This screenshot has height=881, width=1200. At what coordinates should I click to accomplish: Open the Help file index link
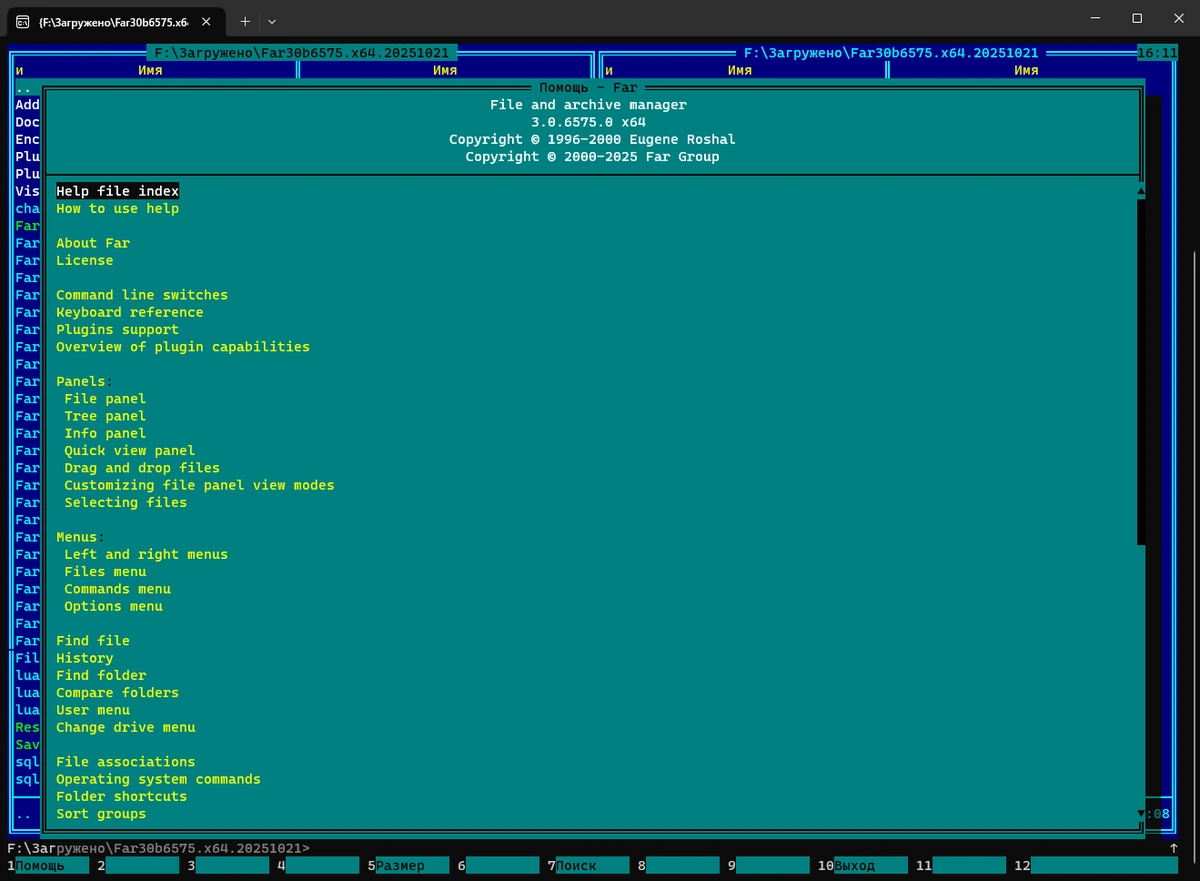(118, 191)
